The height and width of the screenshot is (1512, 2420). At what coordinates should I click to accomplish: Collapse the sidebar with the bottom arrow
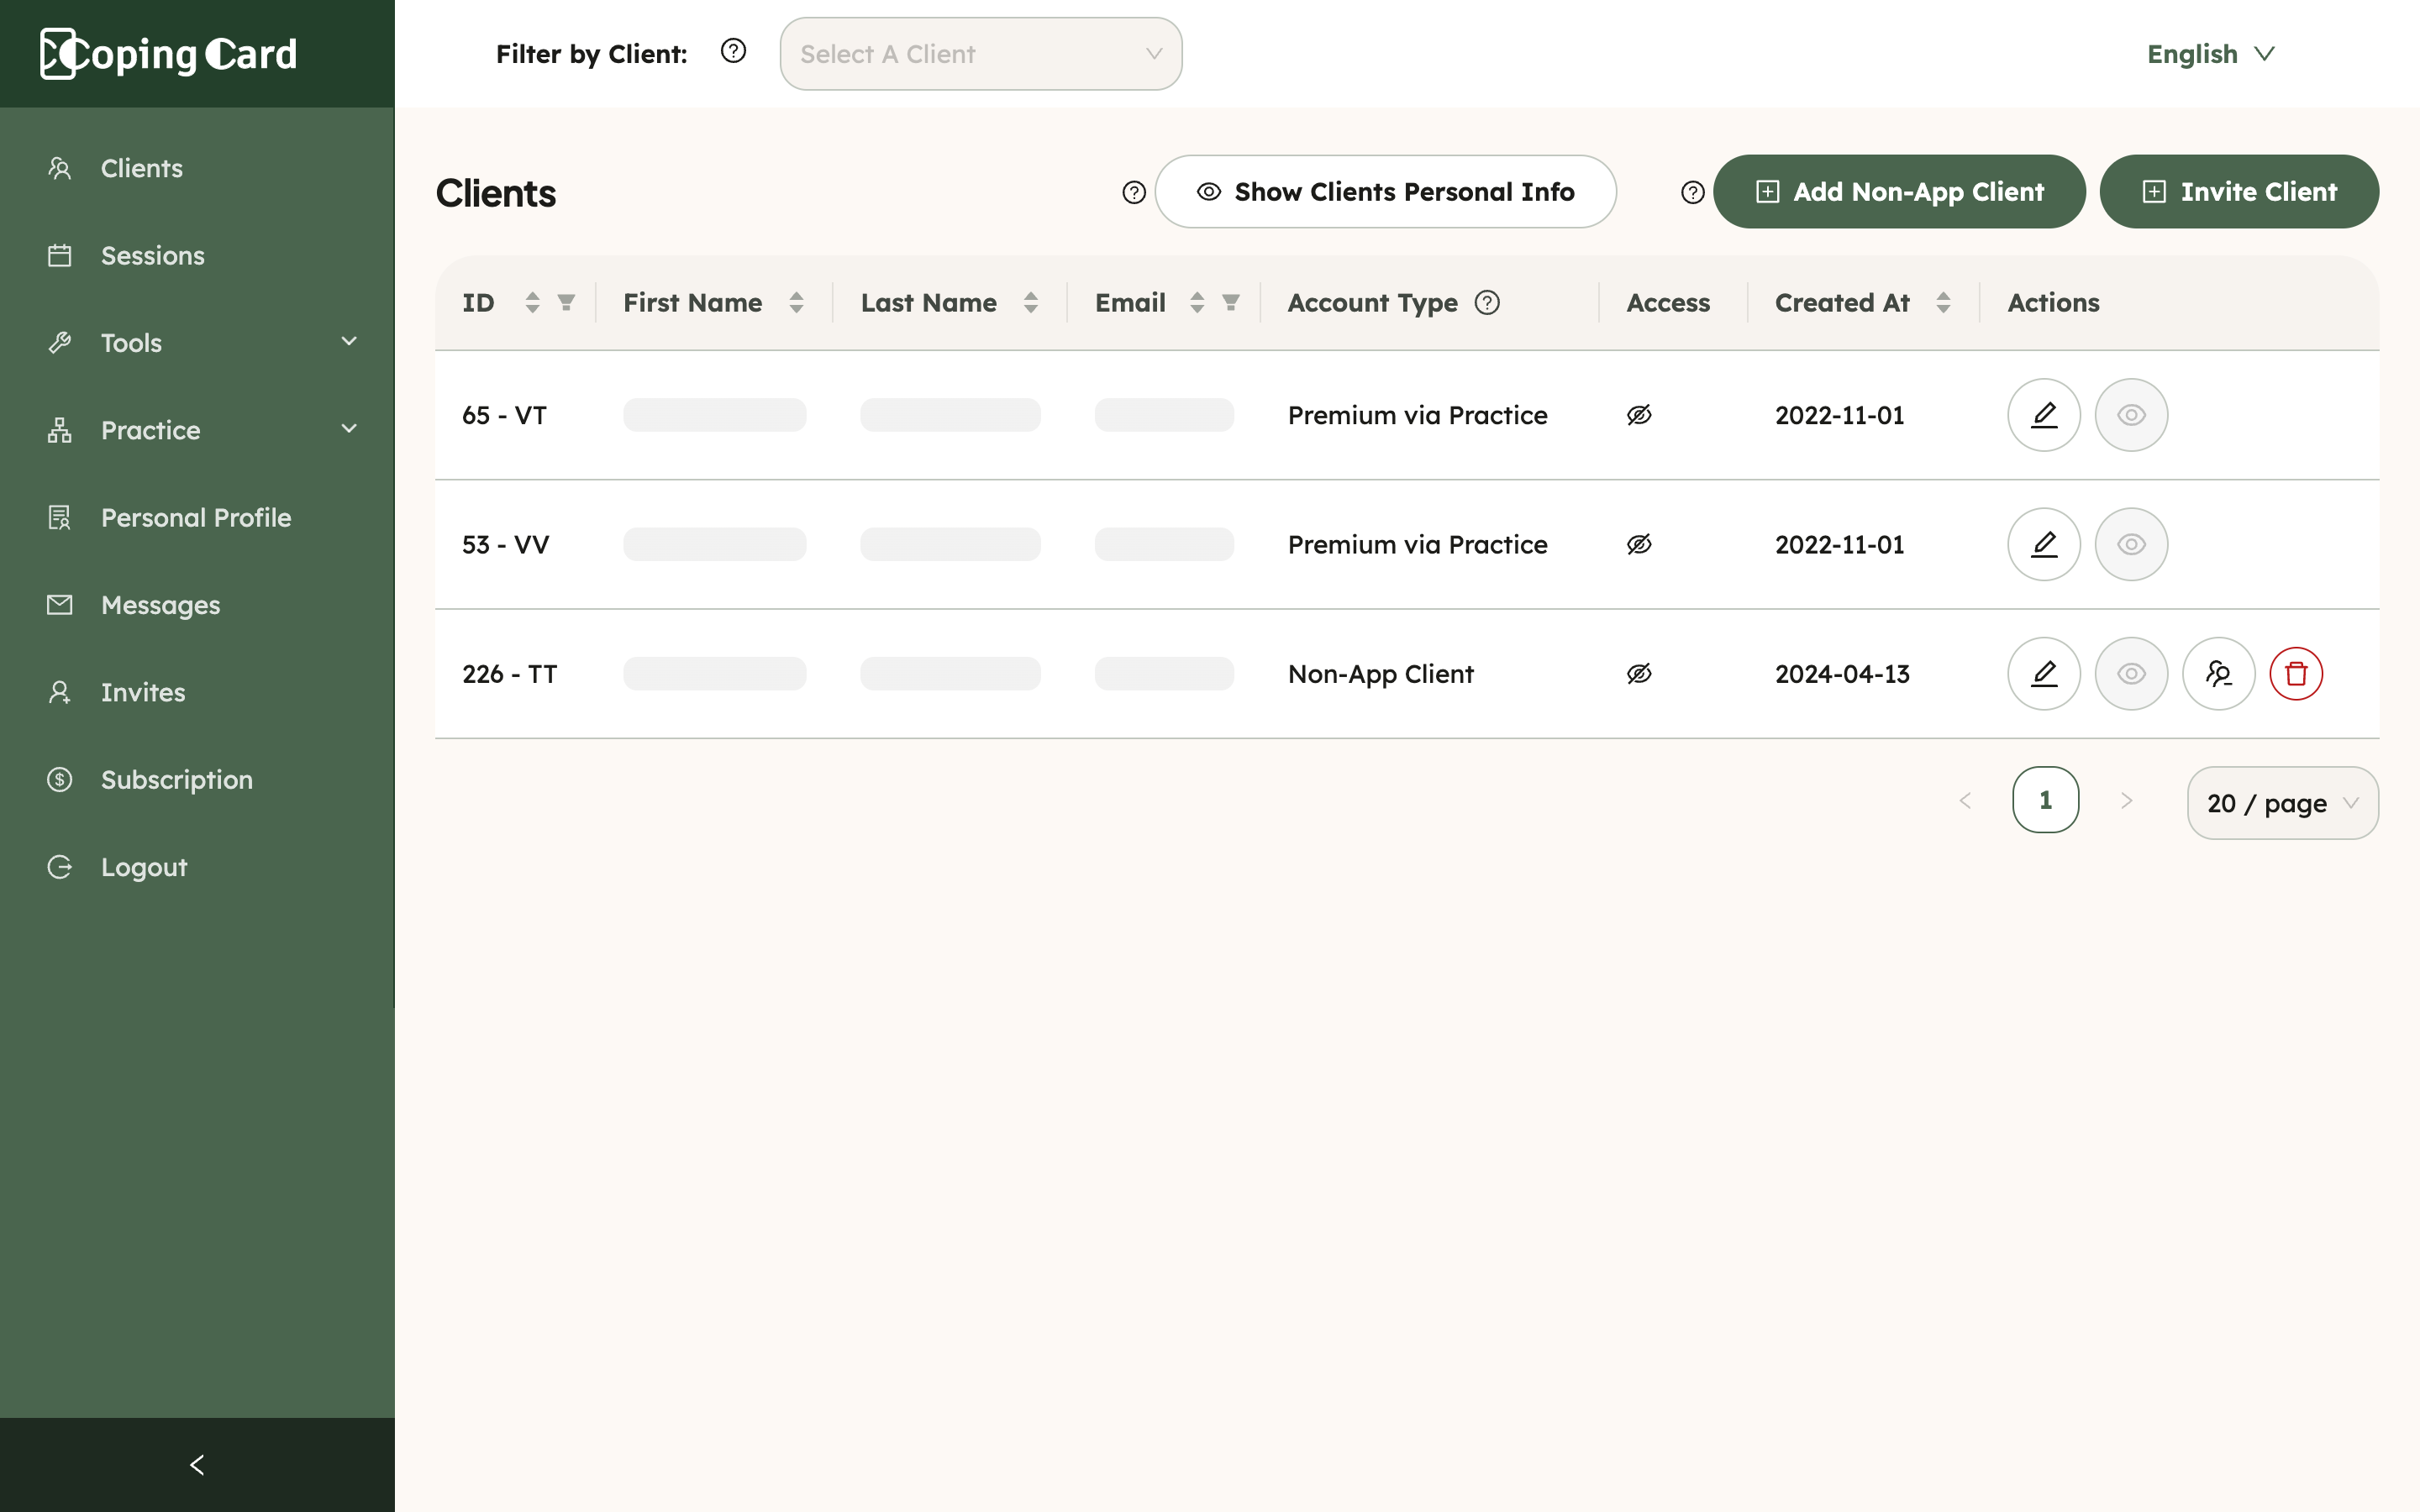coord(197,1464)
